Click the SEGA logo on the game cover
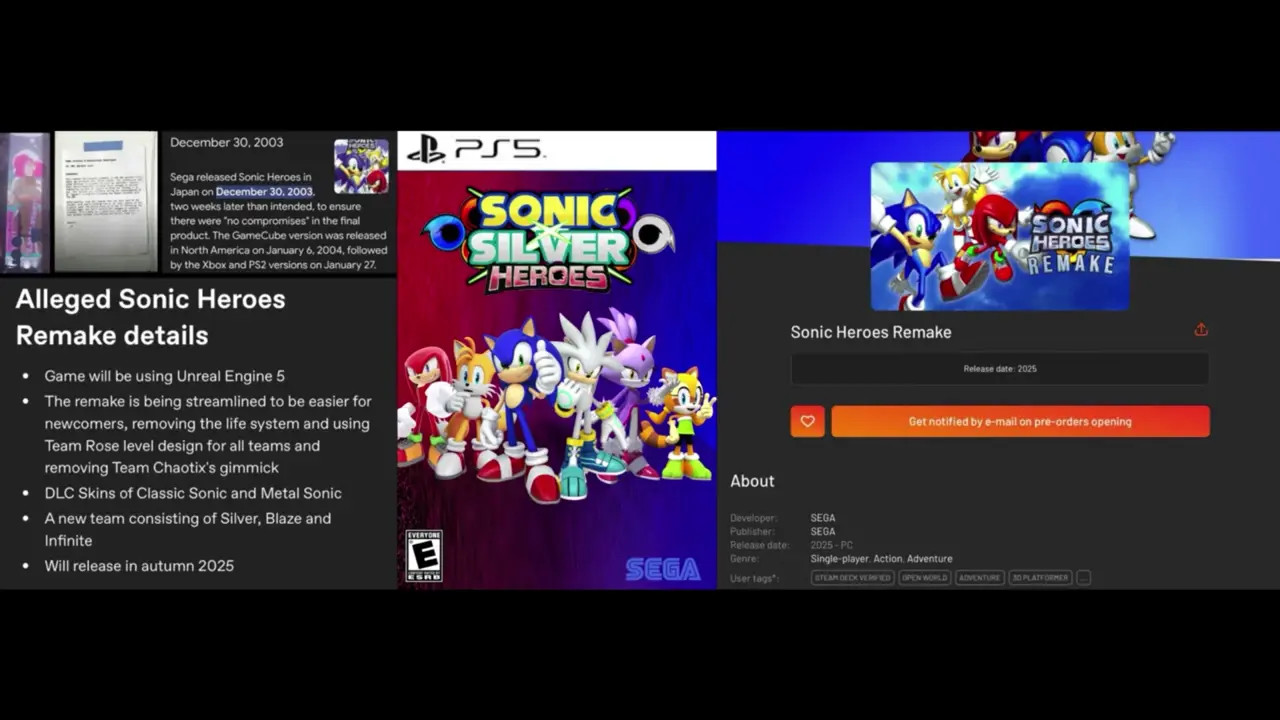The width and height of the screenshot is (1280, 720). pos(664,568)
